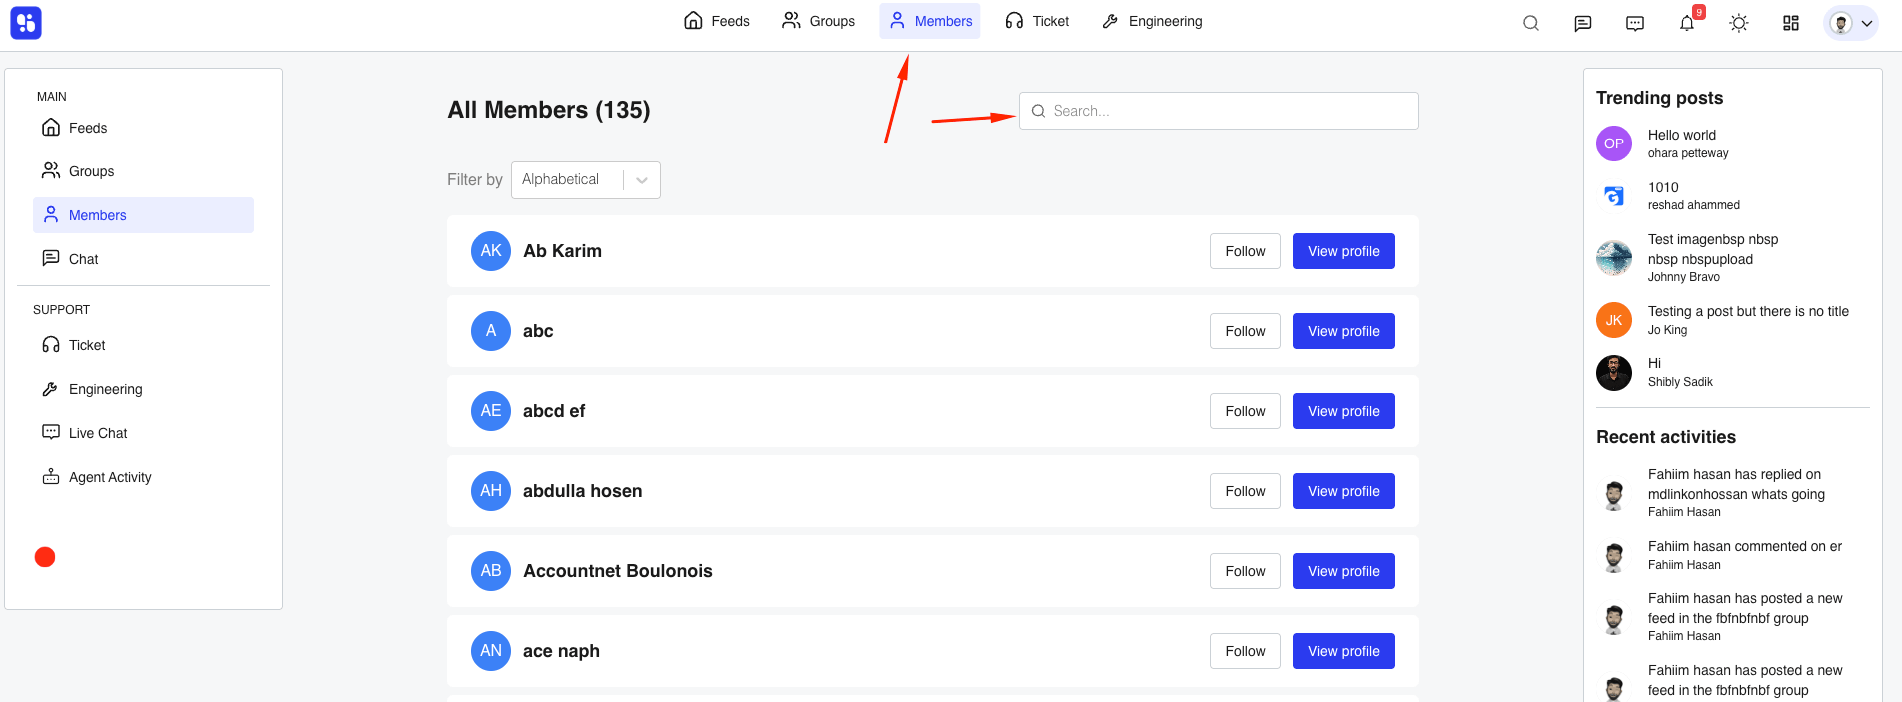Open the search icon in top bar
1902x702 pixels.
pos(1531,23)
